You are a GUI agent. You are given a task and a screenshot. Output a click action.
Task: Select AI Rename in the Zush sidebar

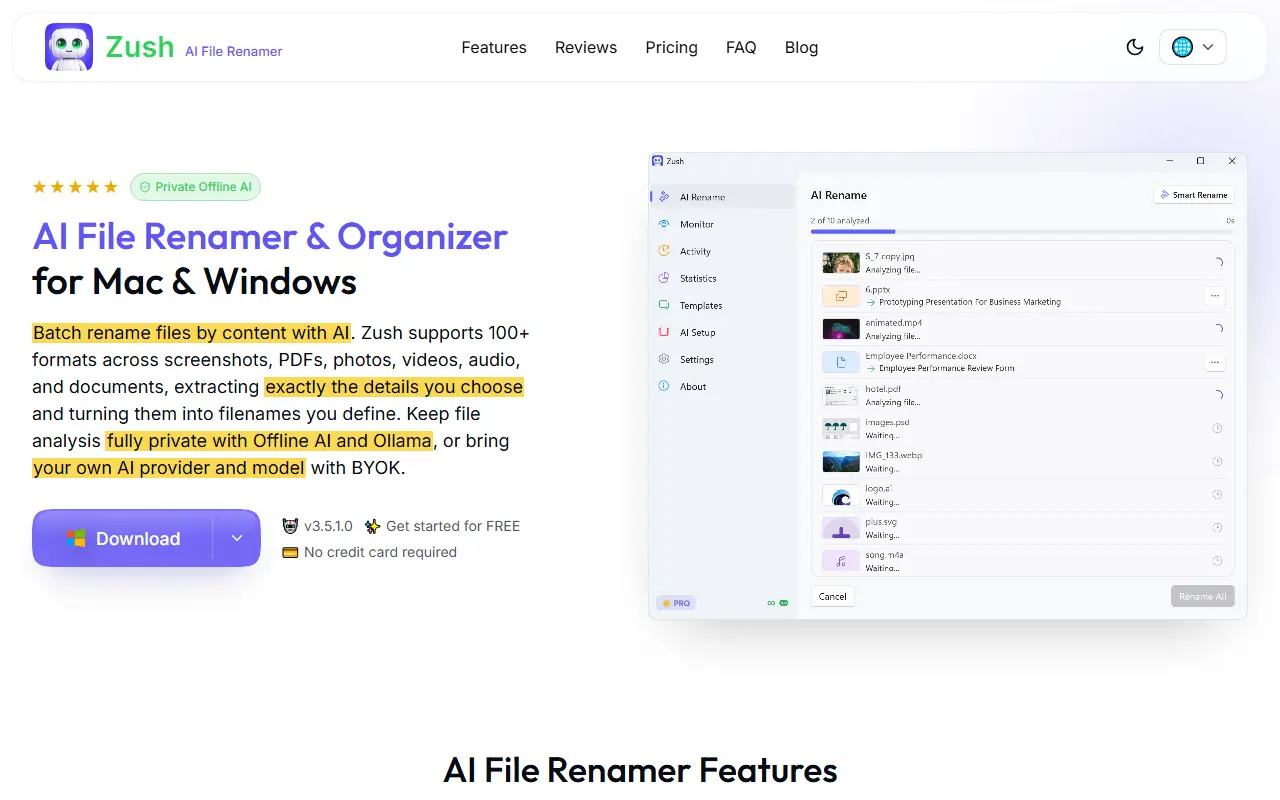(723, 197)
